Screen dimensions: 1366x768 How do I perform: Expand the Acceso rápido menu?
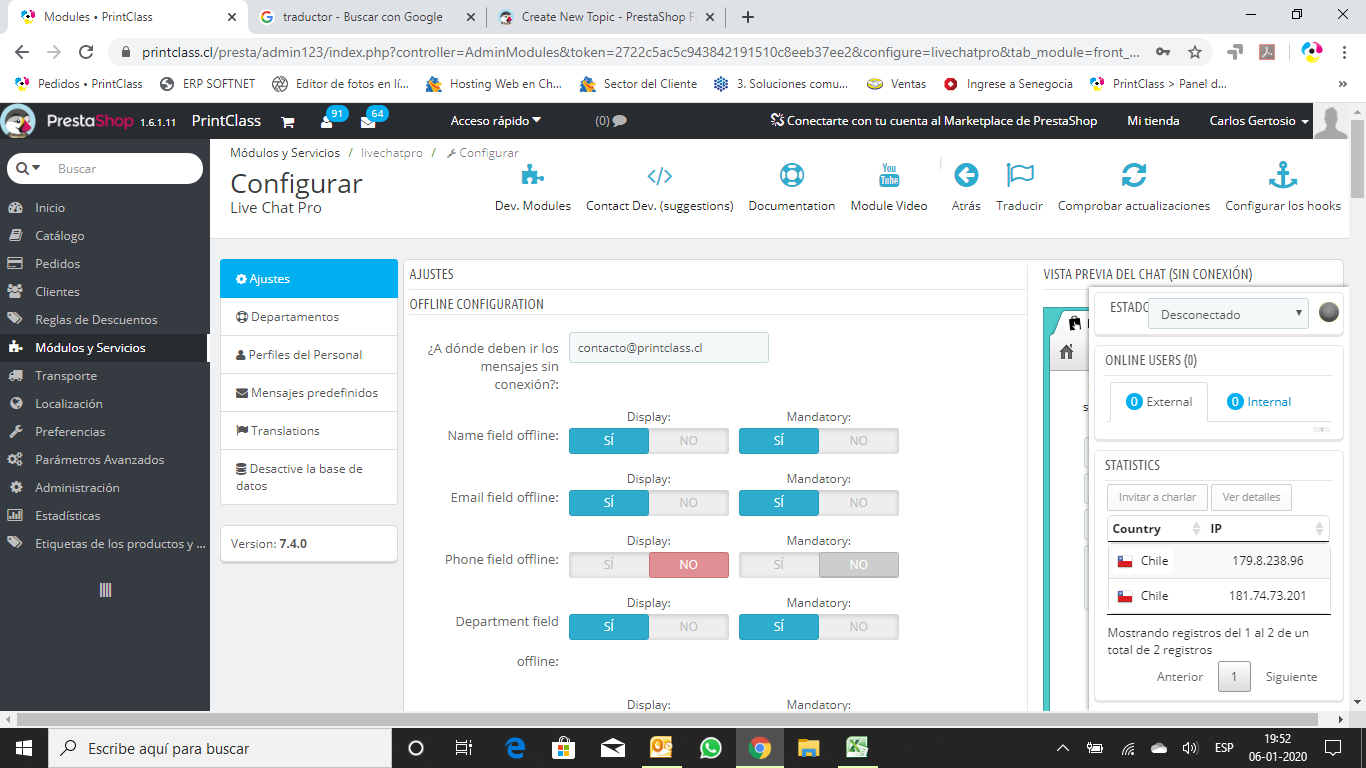(x=496, y=121)
